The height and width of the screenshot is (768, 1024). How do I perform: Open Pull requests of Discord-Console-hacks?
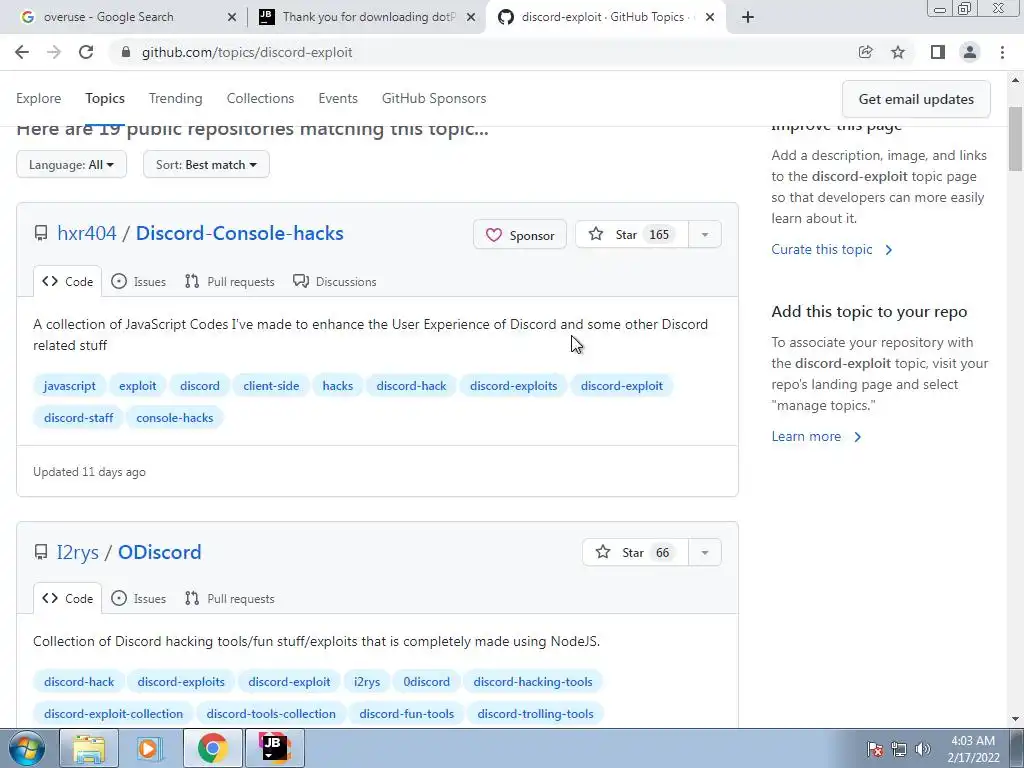point(229,281)
